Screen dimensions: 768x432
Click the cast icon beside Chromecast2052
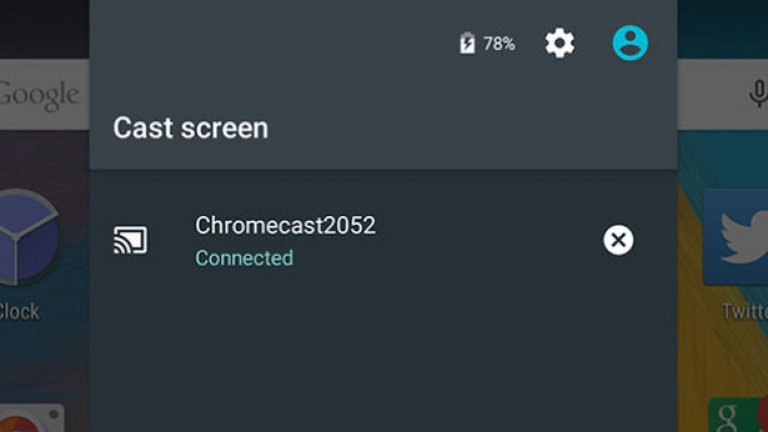(x=130, y=240)
